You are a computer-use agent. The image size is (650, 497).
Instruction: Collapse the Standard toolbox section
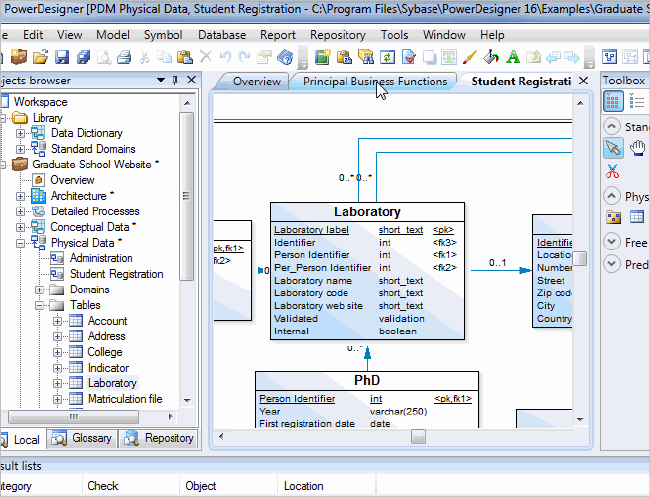(612, 126)
